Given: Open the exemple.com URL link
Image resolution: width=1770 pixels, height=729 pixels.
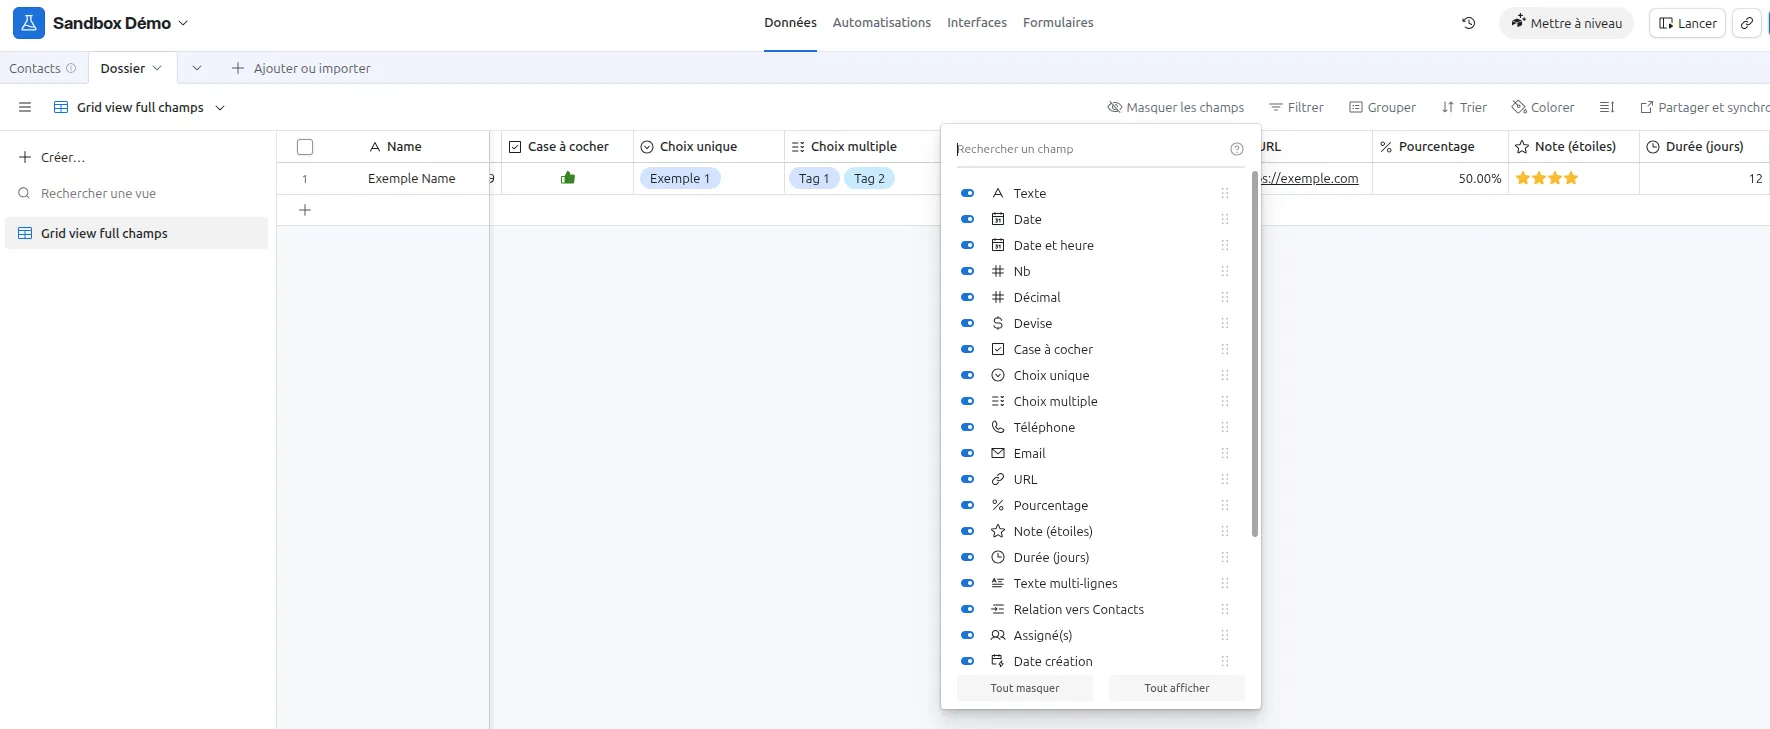Looking at the screenshot, I should point(1310,178).
